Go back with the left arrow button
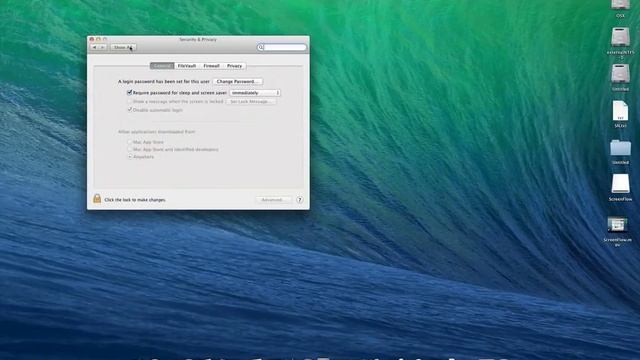The width and height of the screenshot is (640, 360). point(94,47)
